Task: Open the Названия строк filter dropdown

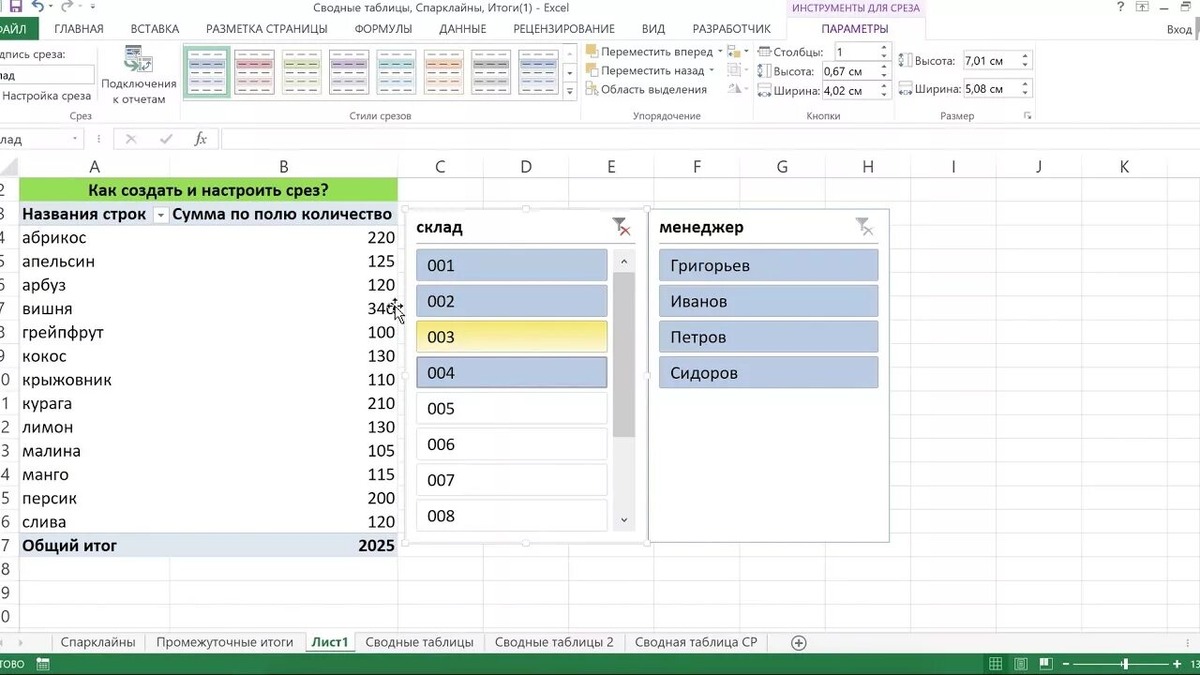Action: [160, 215]
